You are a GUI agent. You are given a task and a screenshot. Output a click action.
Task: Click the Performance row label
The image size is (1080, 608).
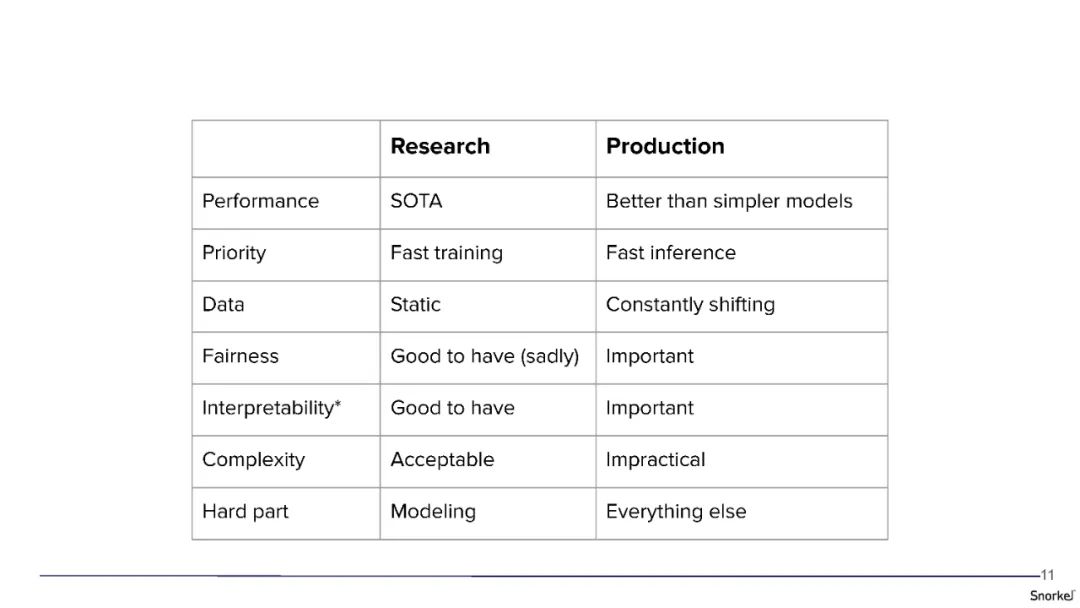point(260,201)
